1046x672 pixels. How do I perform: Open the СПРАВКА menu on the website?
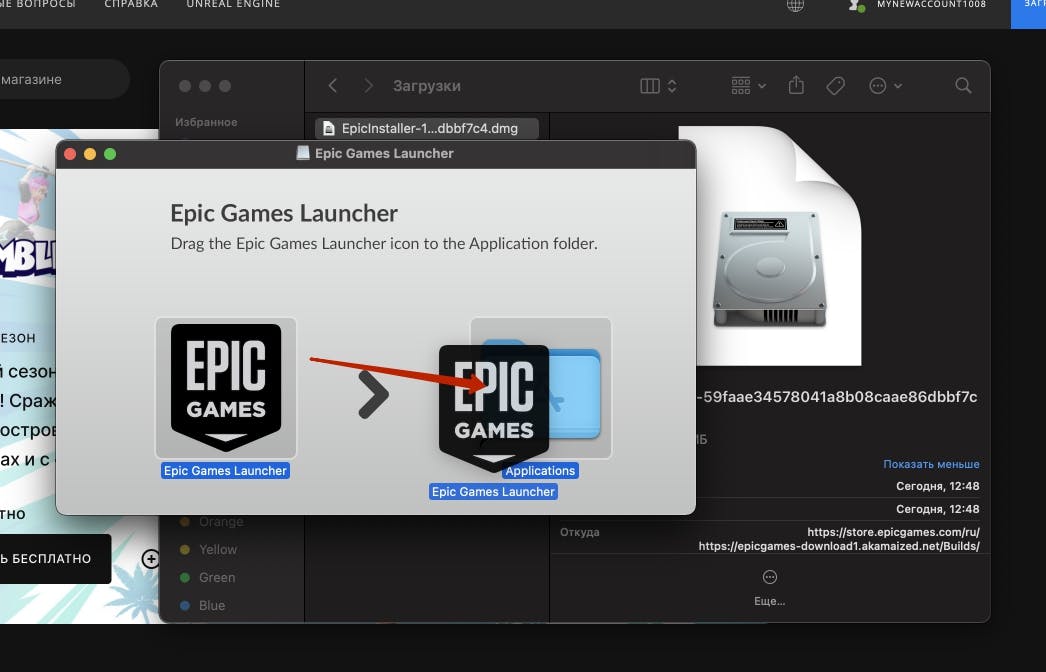(131, 4)
